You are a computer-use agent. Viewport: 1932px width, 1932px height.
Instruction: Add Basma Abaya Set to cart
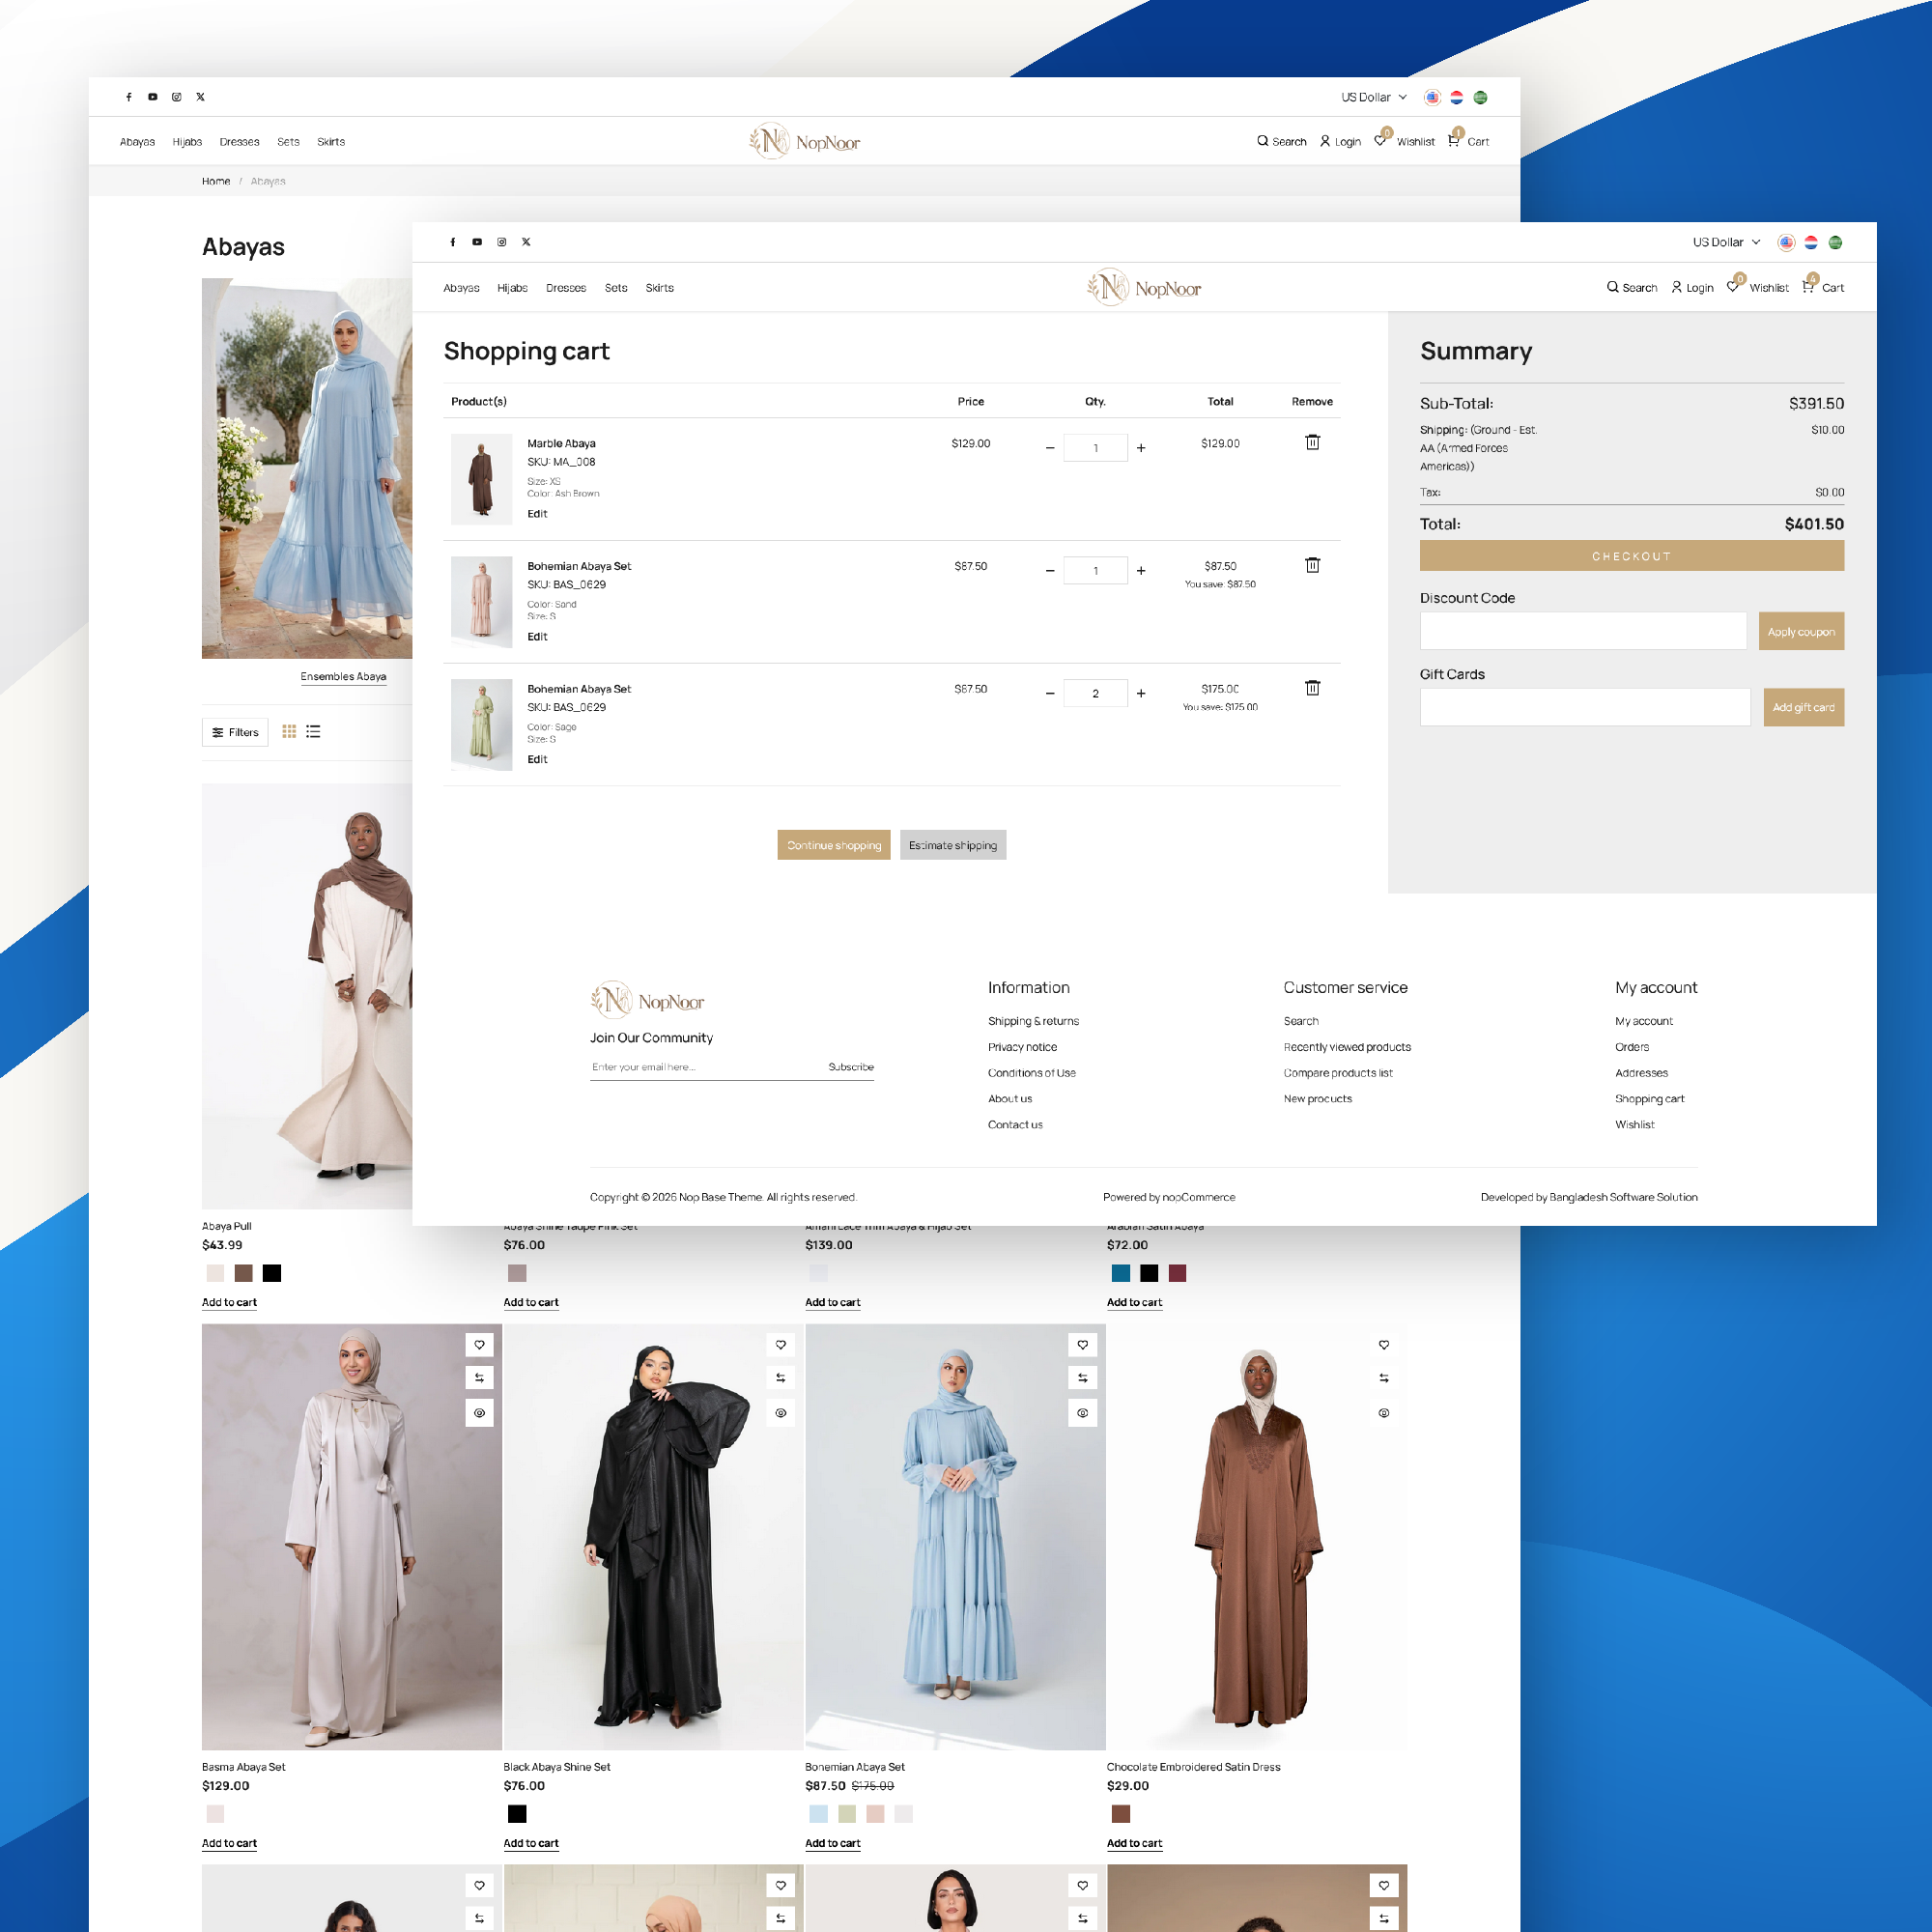tap(229, 1843)
